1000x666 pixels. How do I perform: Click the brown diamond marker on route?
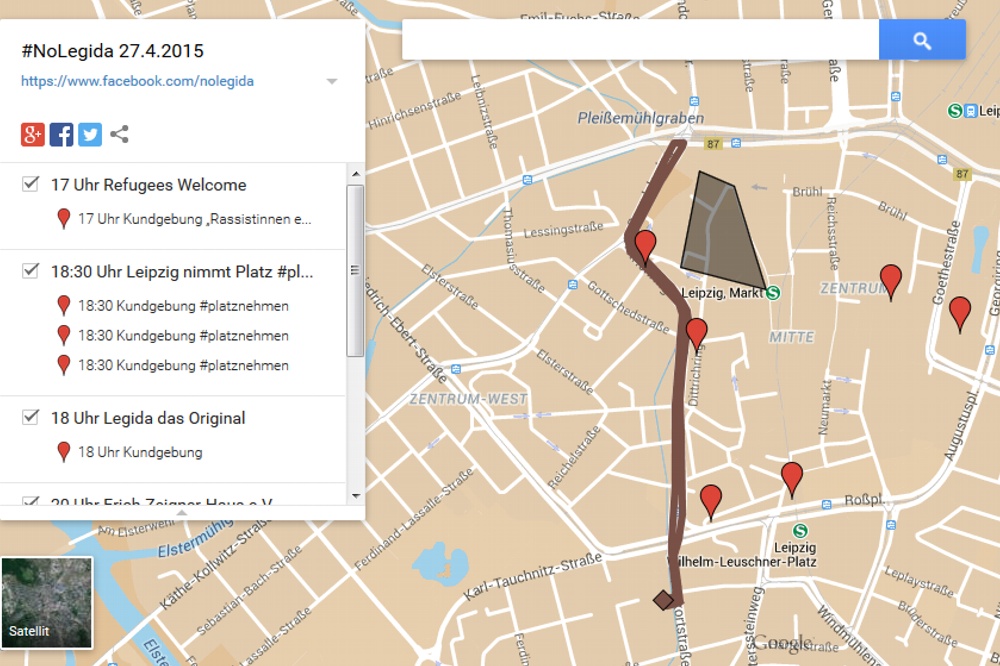pyautogui.click(x=662, y=600)
